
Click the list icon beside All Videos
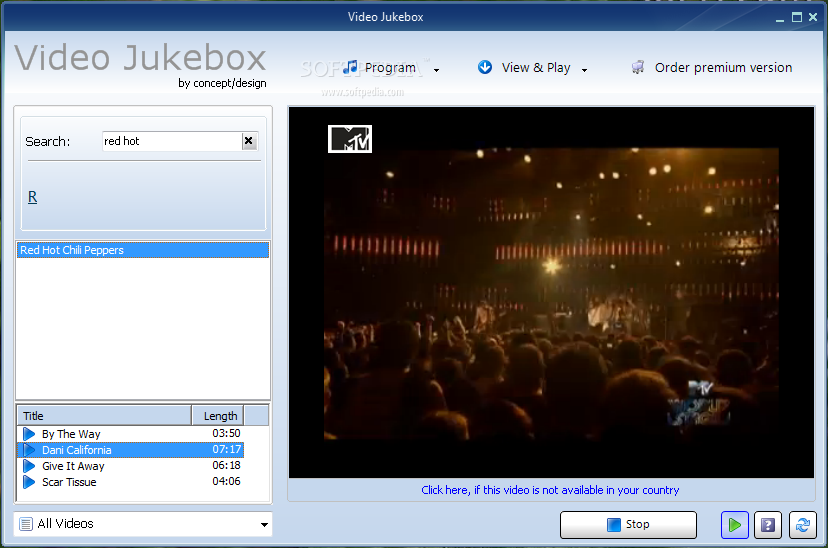click(x=25, y=524)
